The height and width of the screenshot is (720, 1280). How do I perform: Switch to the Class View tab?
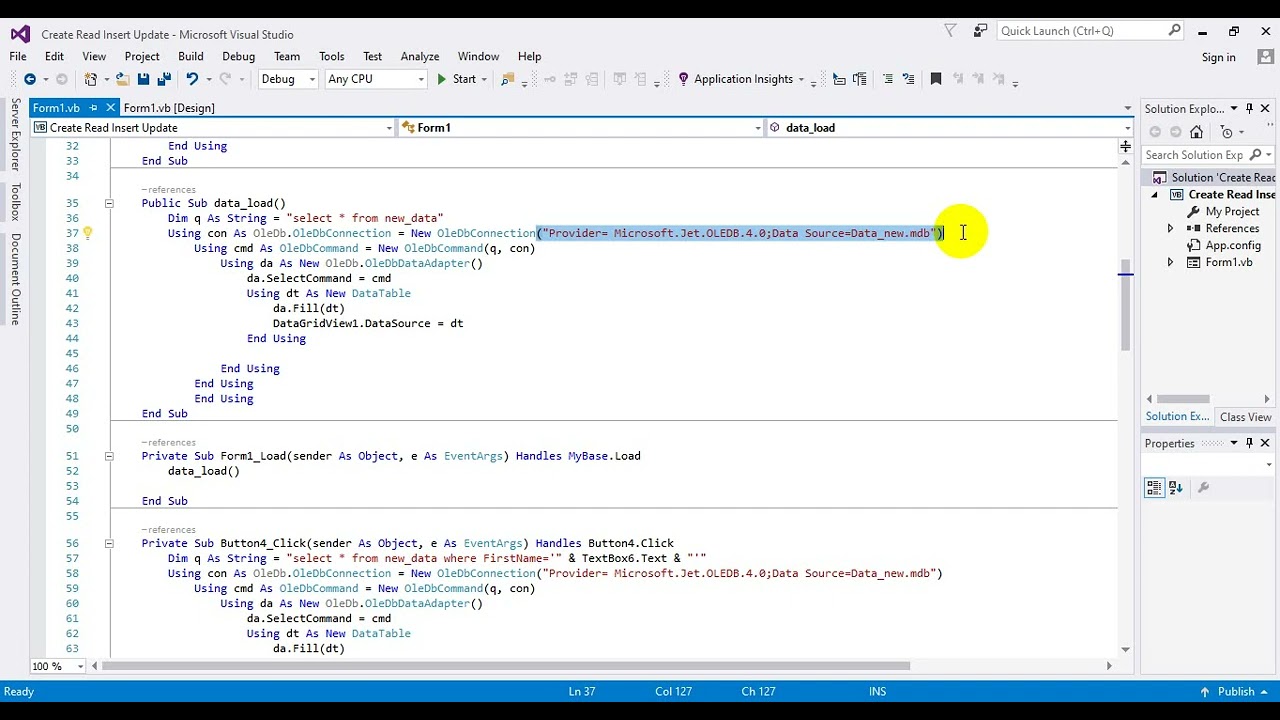(1245, 417)
